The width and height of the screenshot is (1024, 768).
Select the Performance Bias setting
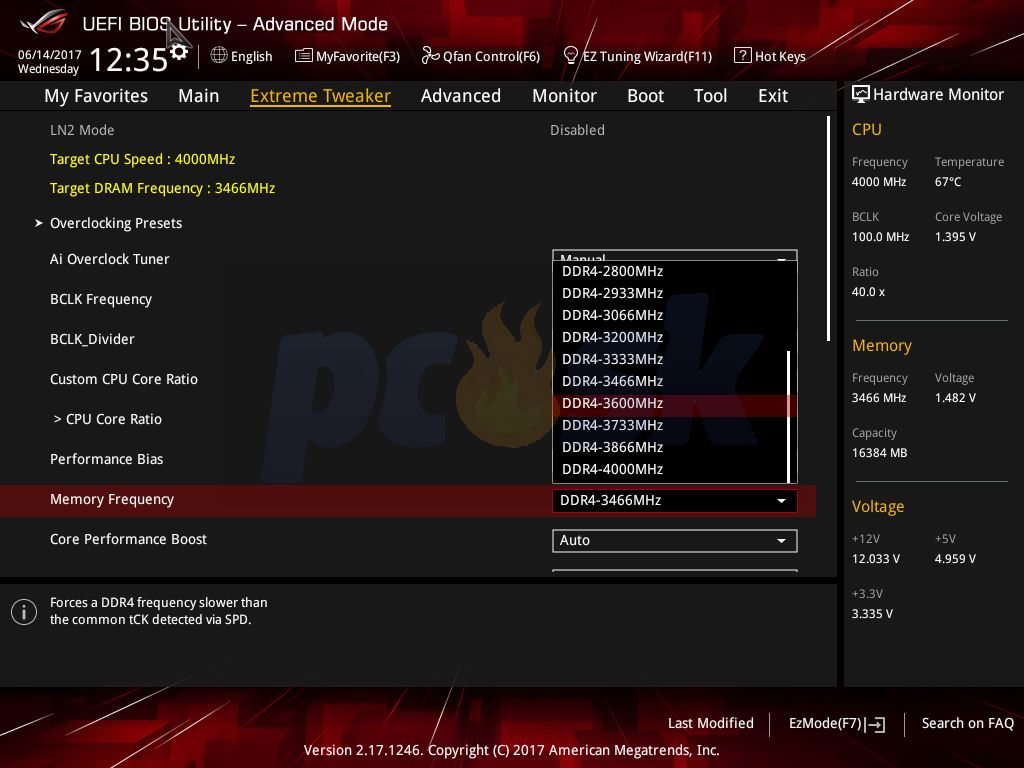click(106, 459)
